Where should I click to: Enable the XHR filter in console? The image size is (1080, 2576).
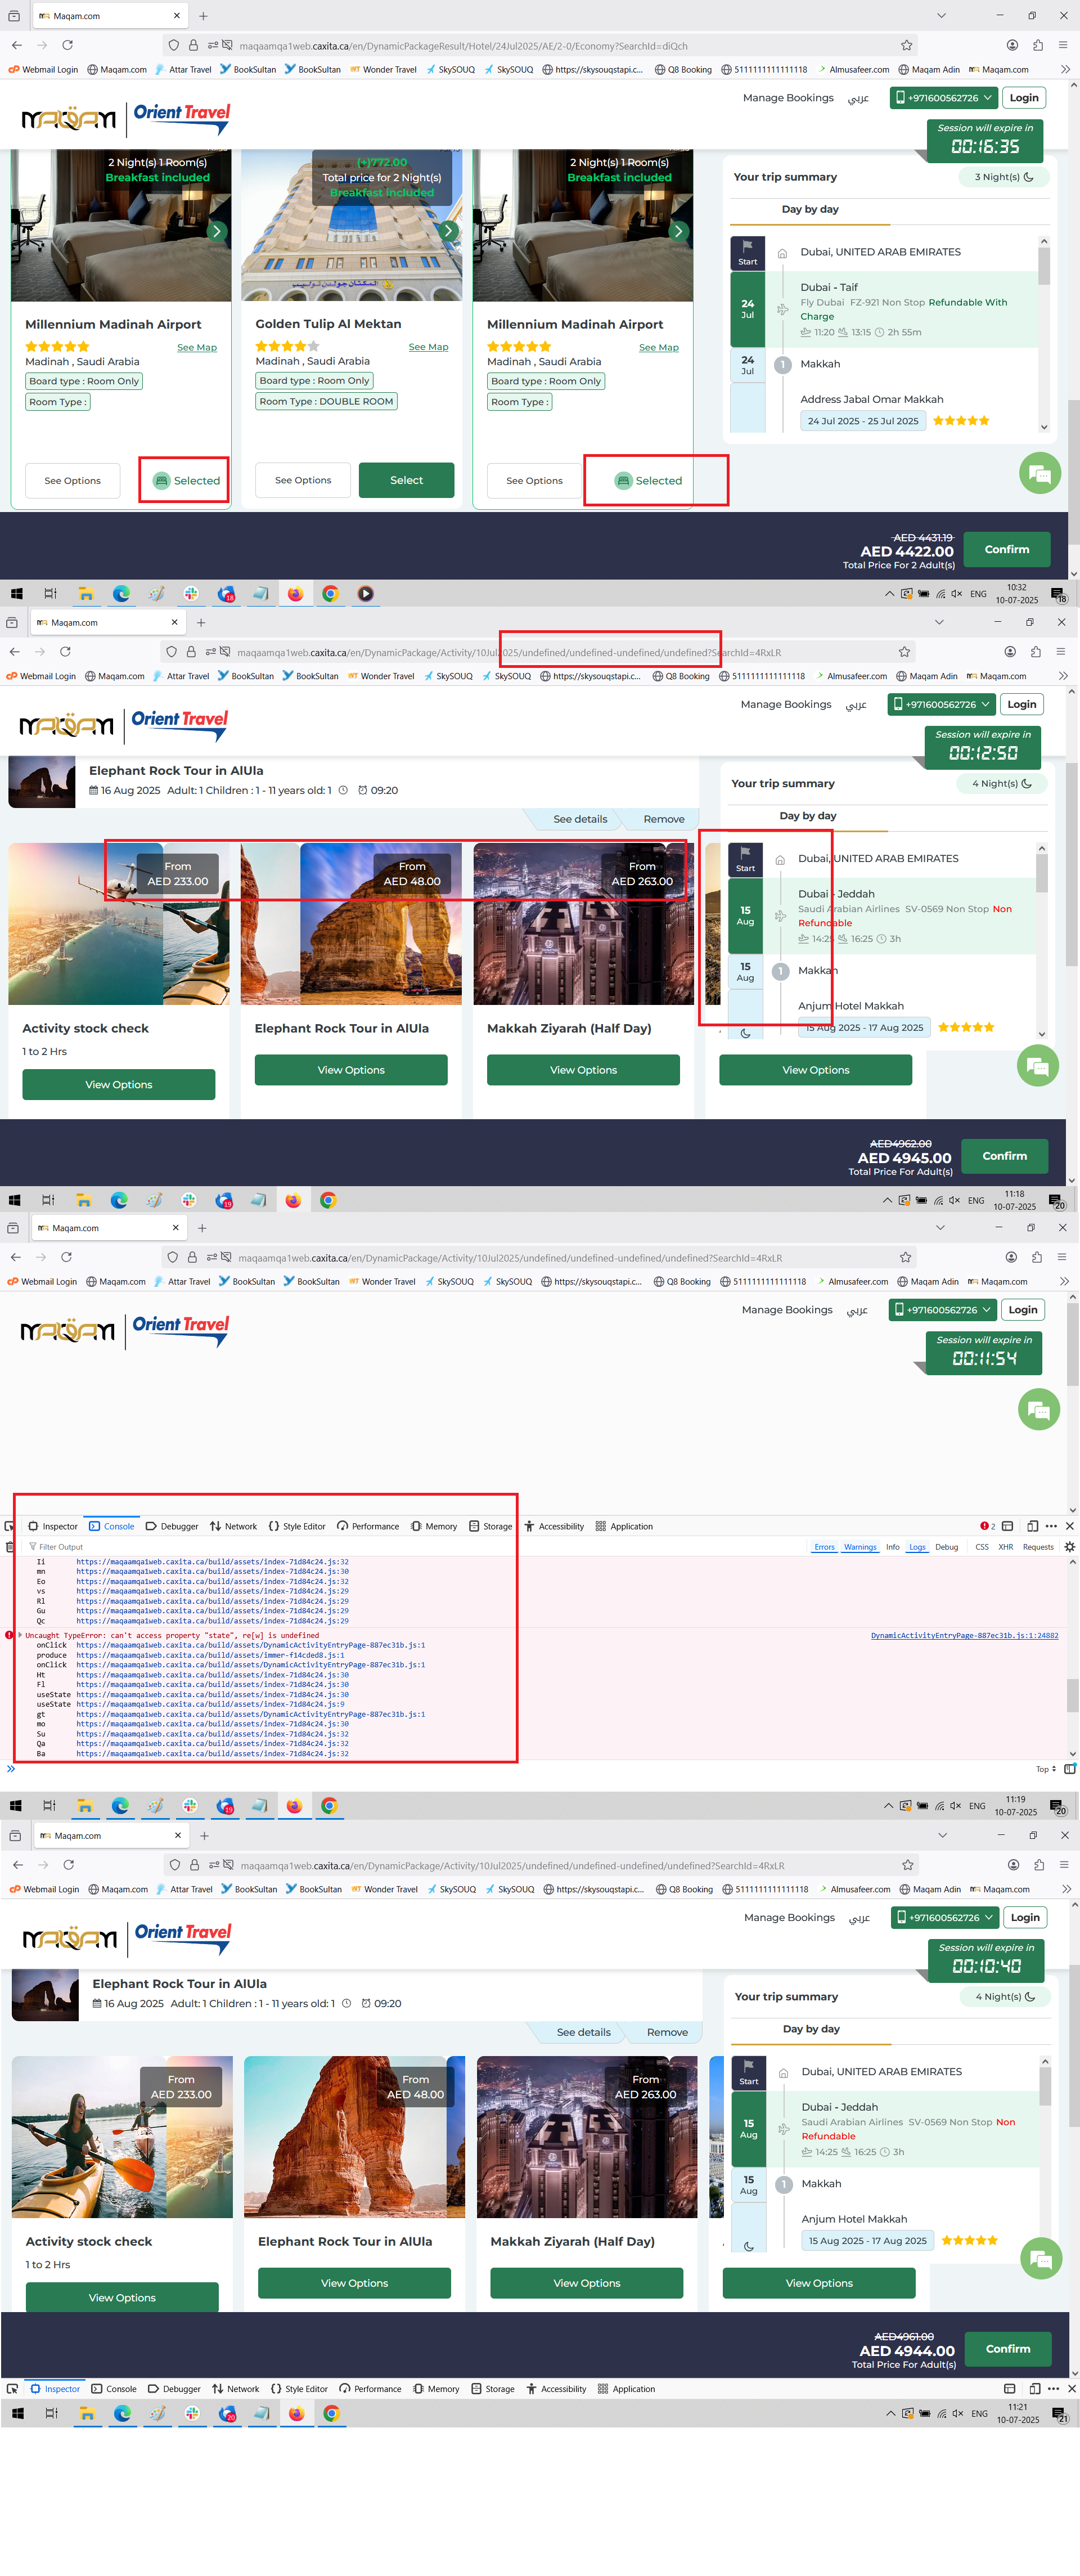(1005, 1547)
